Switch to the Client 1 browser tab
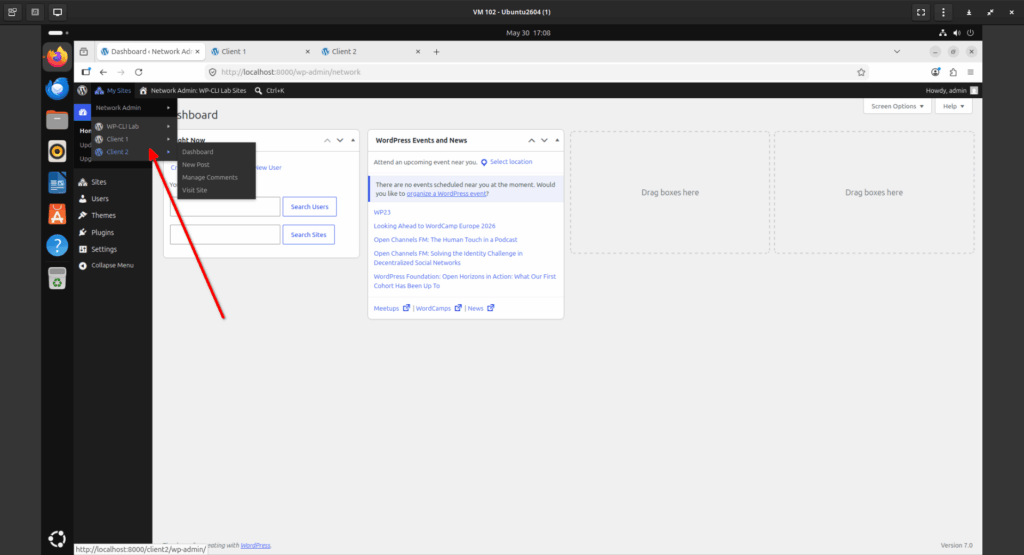This screenshot has height=555, width=1024. 261,52
